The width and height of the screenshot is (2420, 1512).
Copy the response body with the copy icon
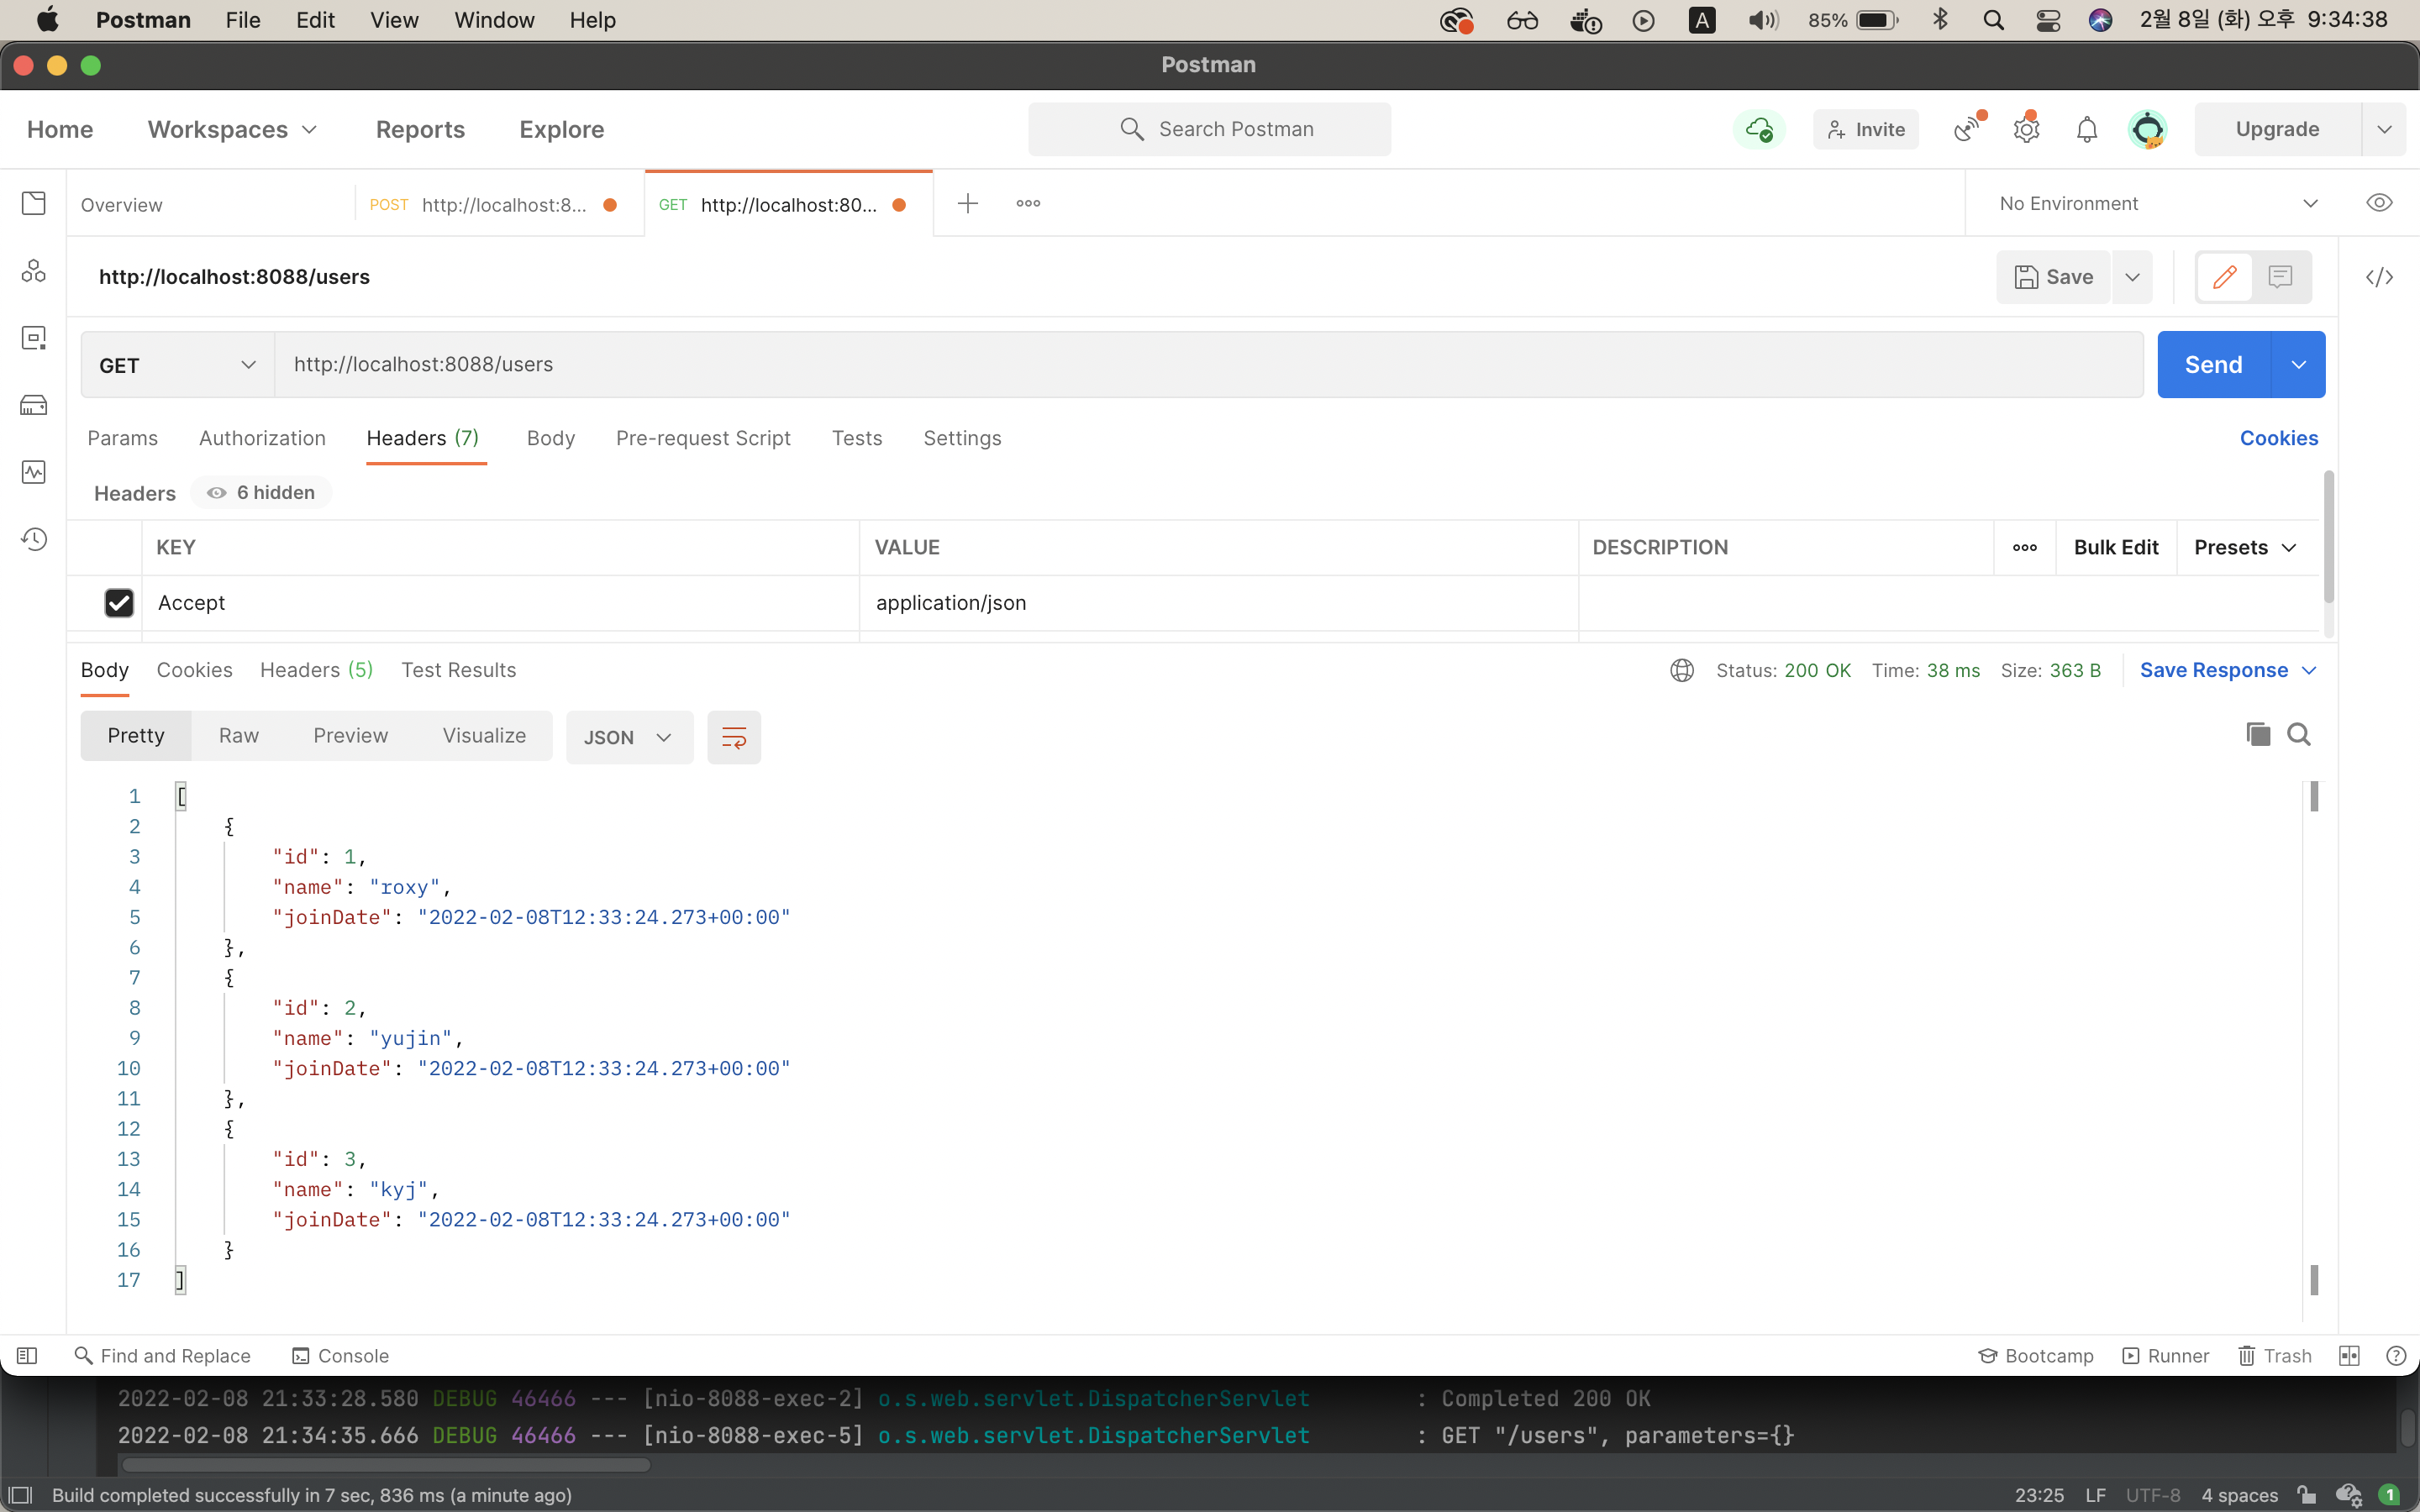pyautogui.click(x=2257, y=735)
